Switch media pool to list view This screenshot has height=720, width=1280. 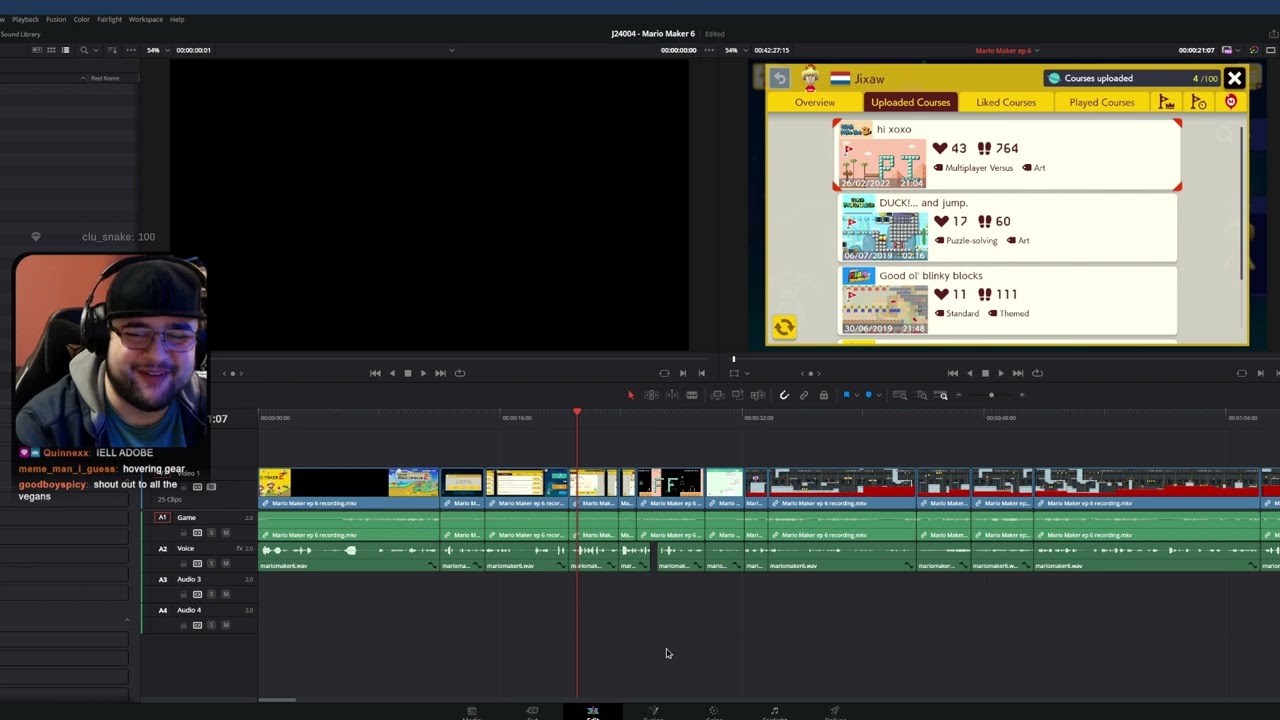(66, 50)
